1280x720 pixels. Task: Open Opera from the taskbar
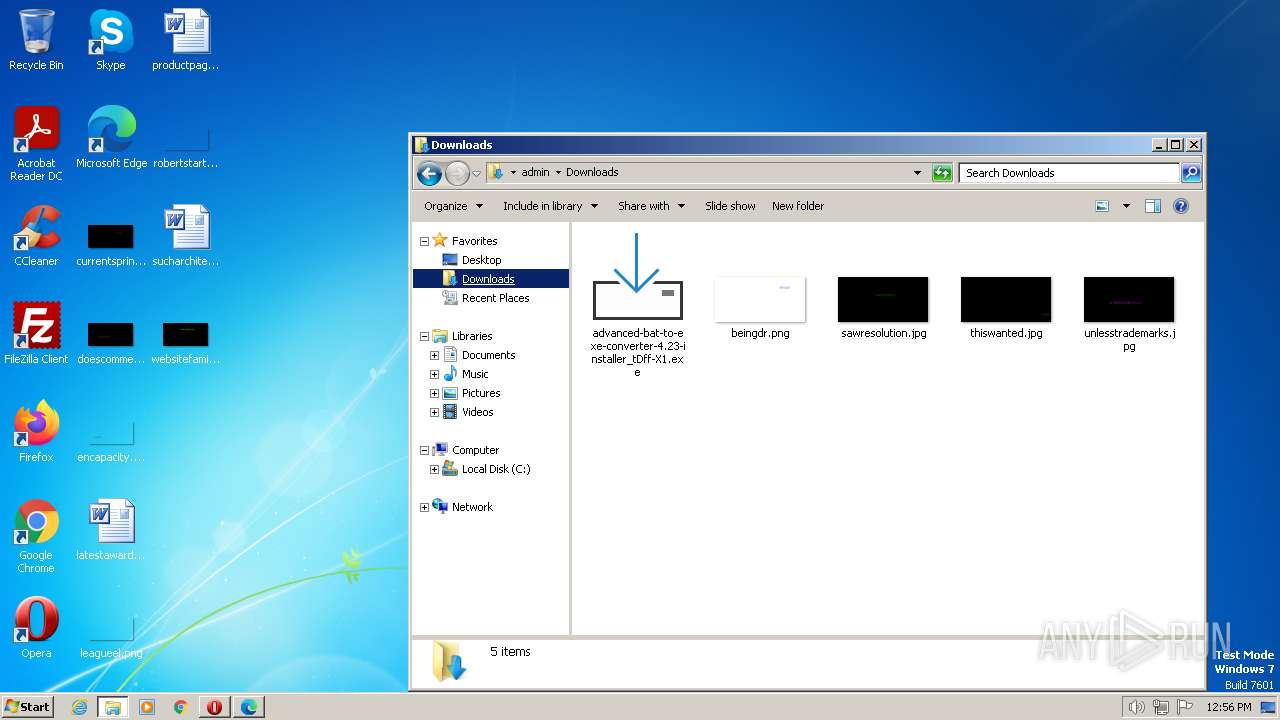tap(215, 707)
